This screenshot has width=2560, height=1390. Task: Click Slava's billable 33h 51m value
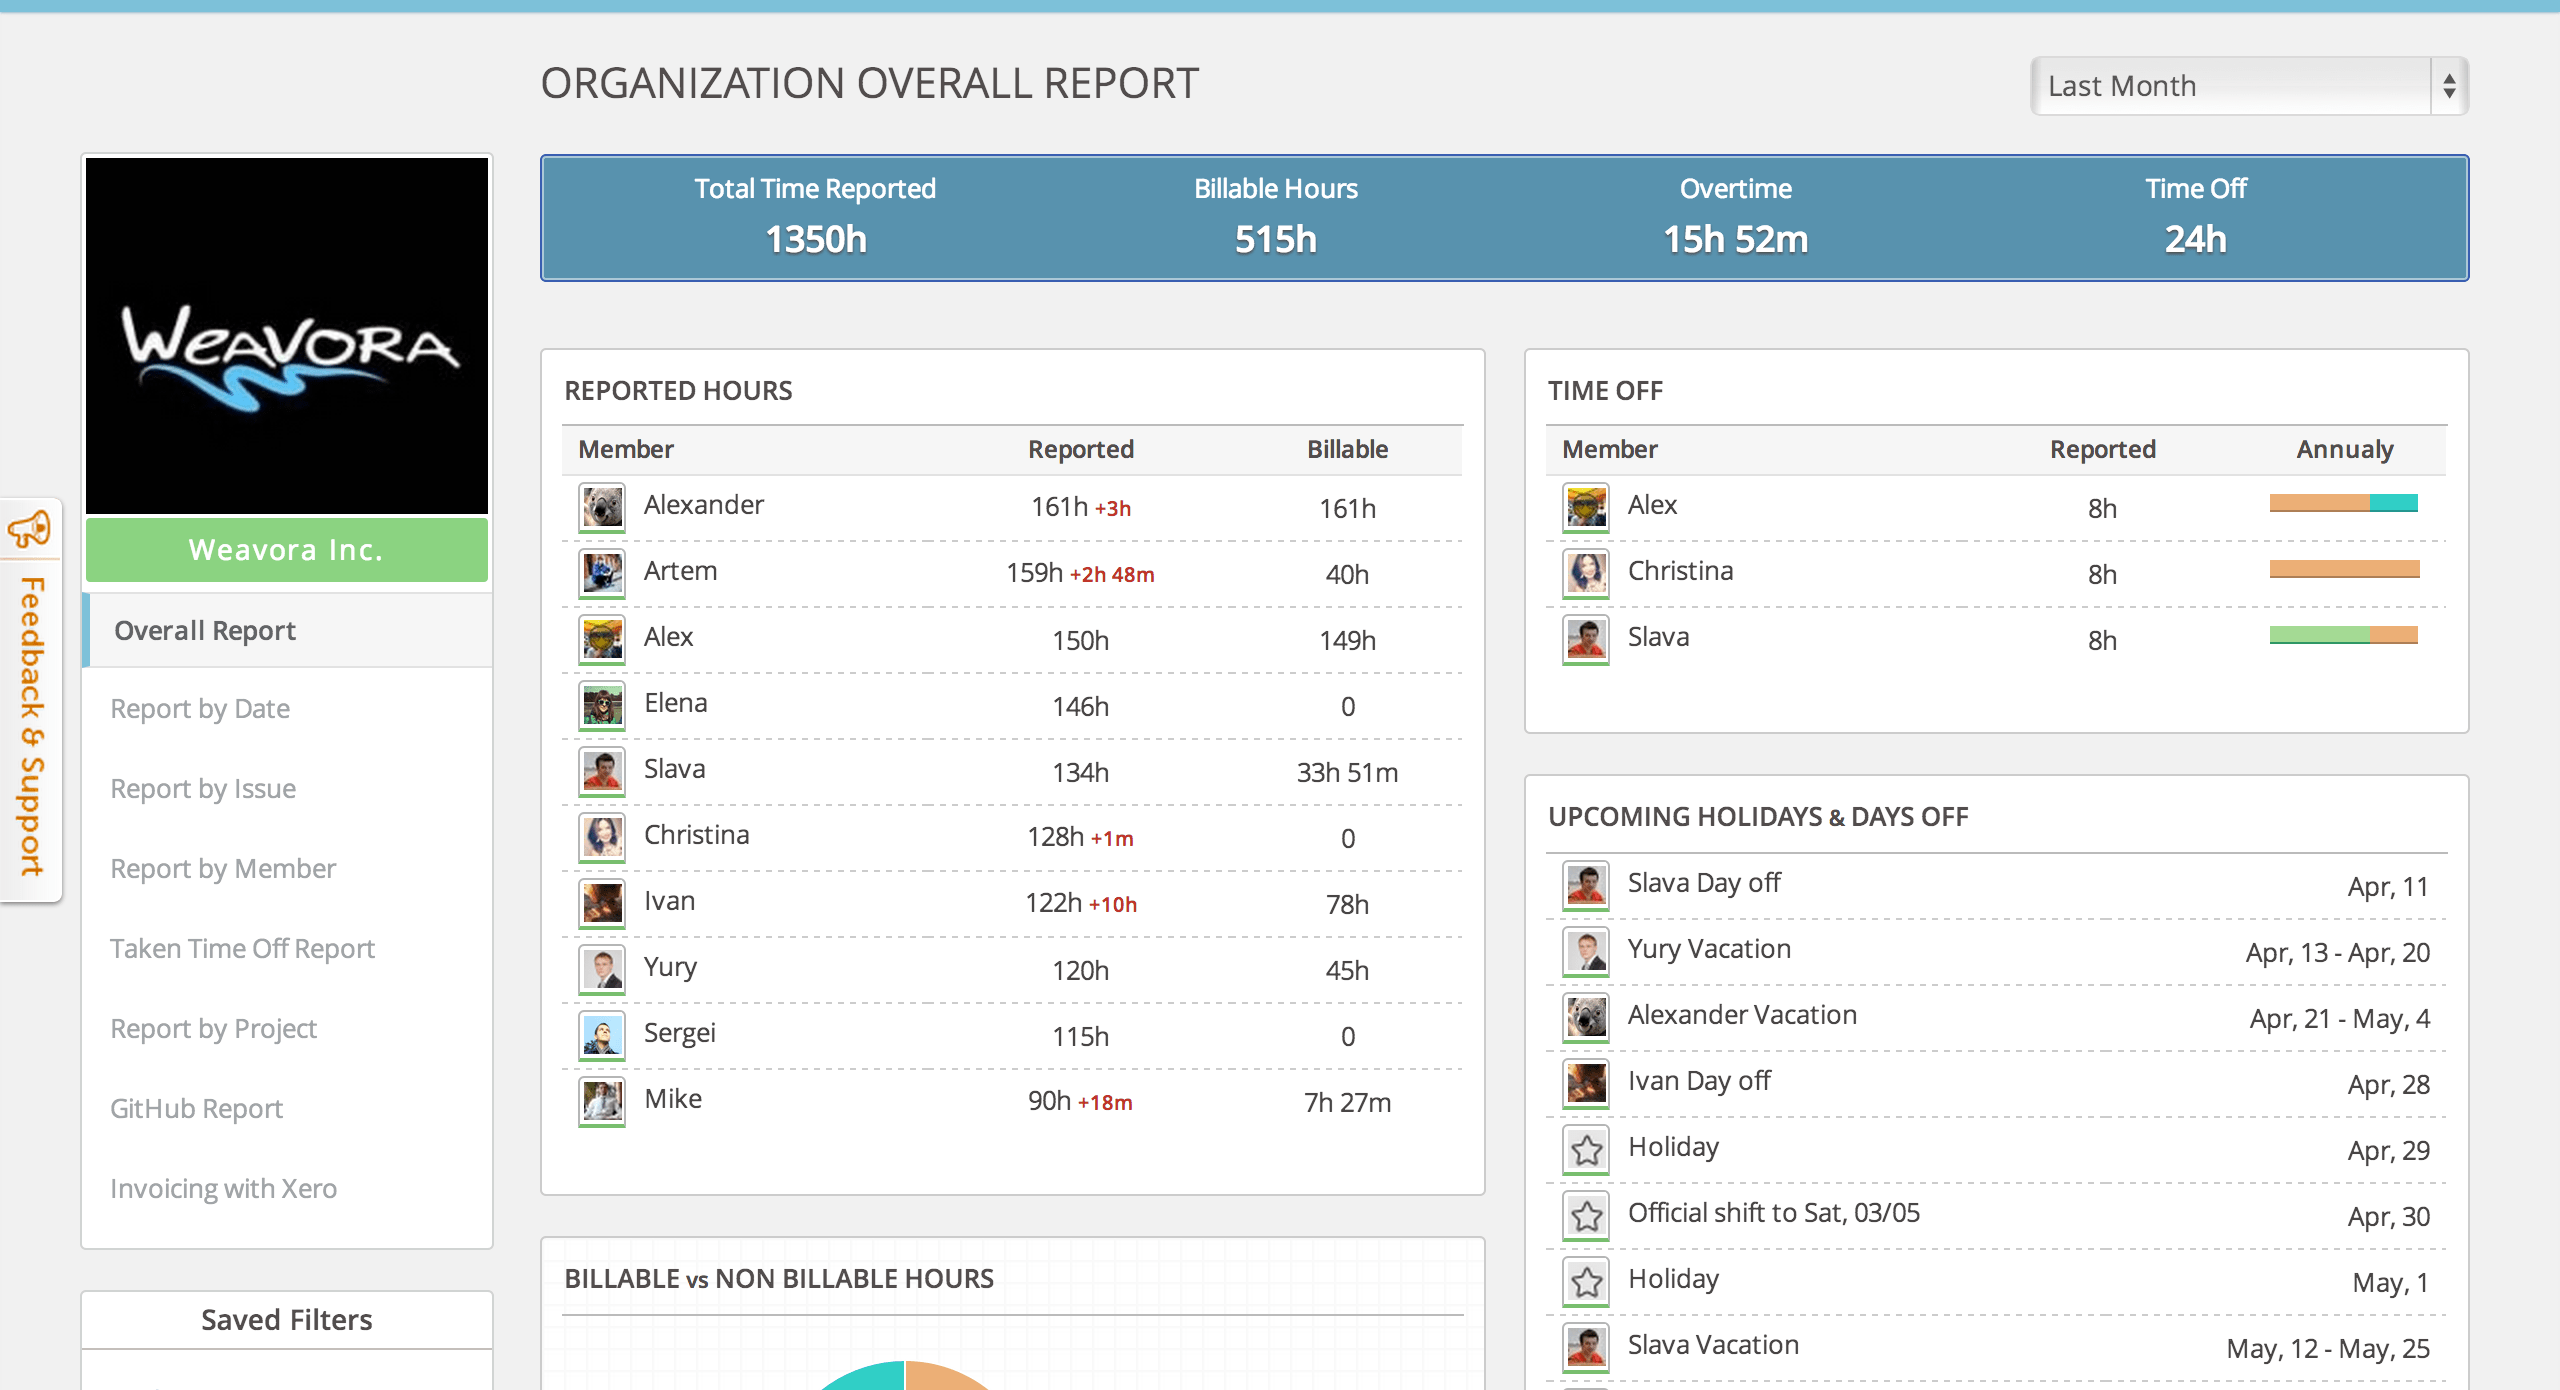pos(1348,773)
